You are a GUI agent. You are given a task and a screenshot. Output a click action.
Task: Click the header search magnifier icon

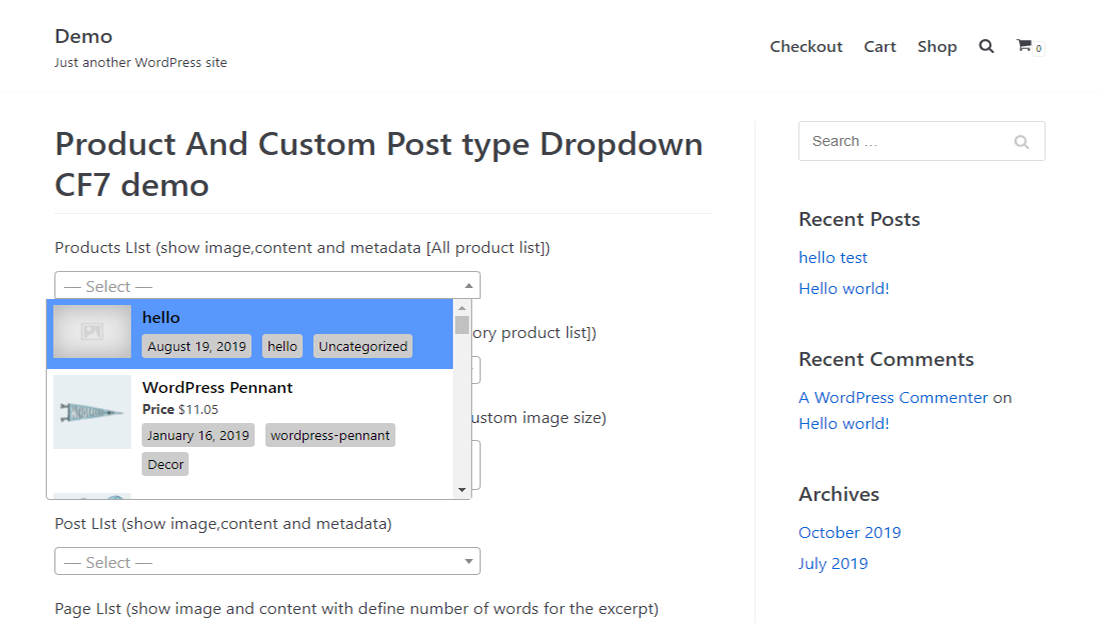point(986,46)
